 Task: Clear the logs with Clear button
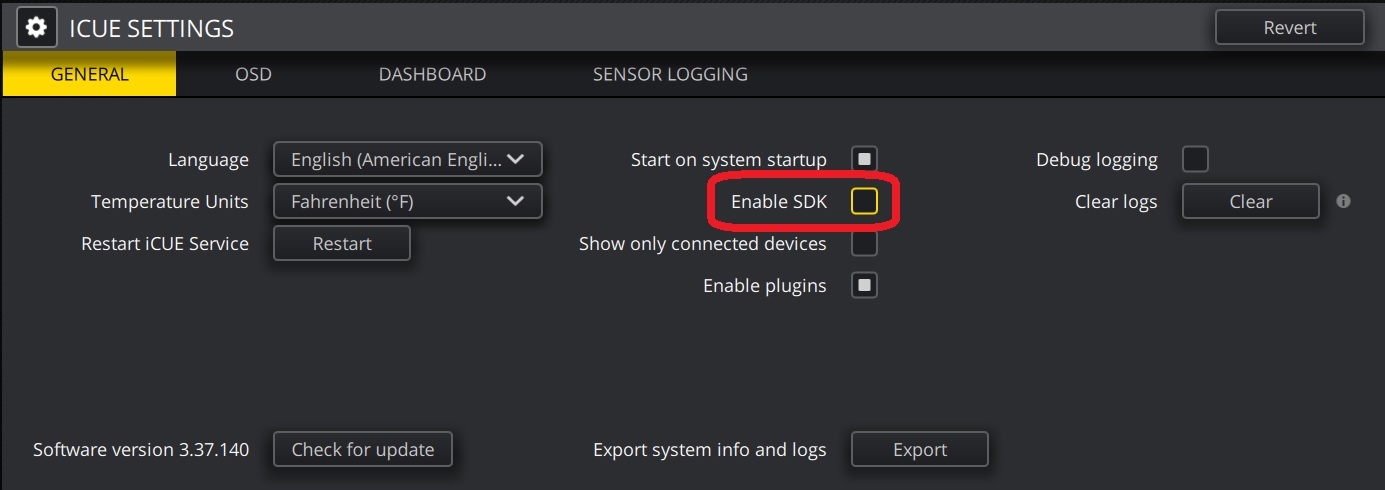(x=1251, y=201)
